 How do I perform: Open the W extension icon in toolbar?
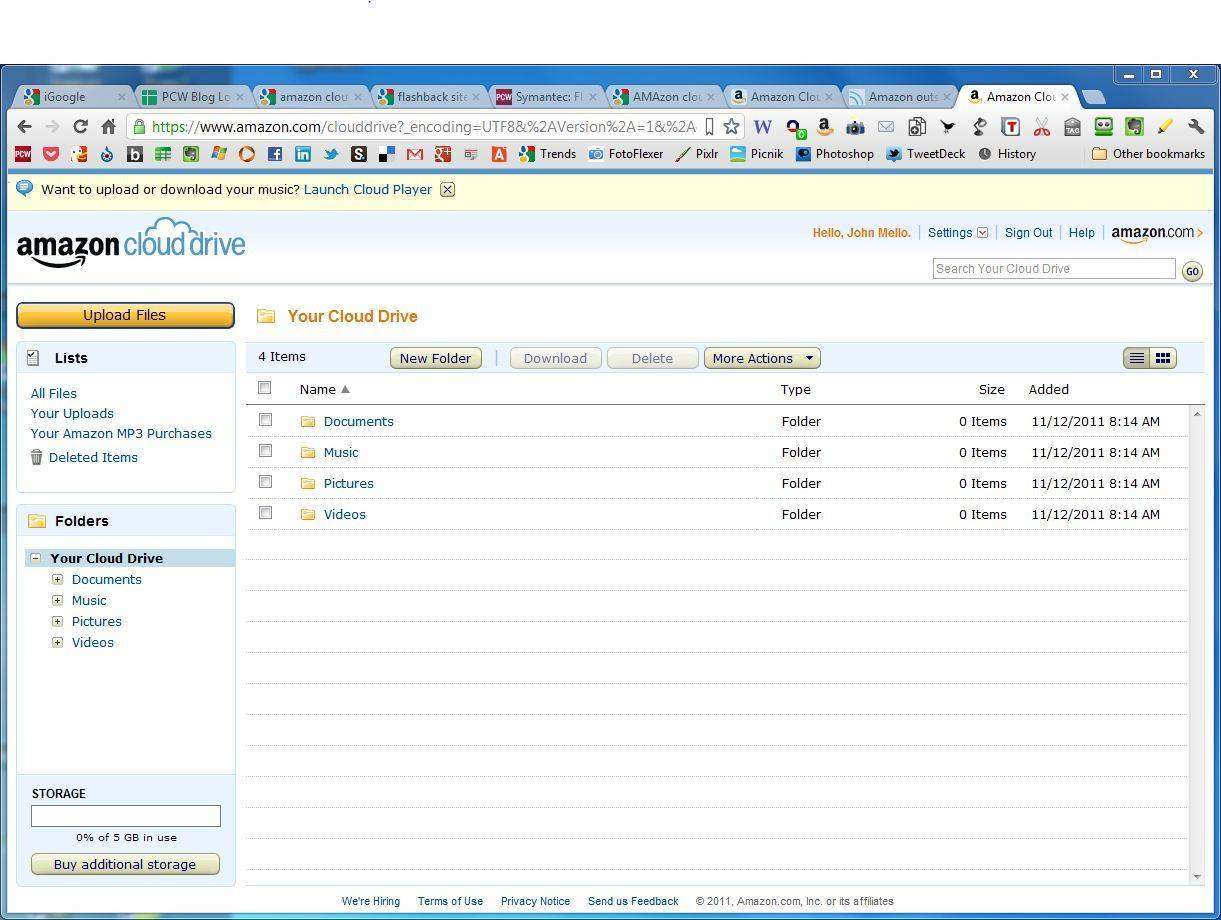762,127
